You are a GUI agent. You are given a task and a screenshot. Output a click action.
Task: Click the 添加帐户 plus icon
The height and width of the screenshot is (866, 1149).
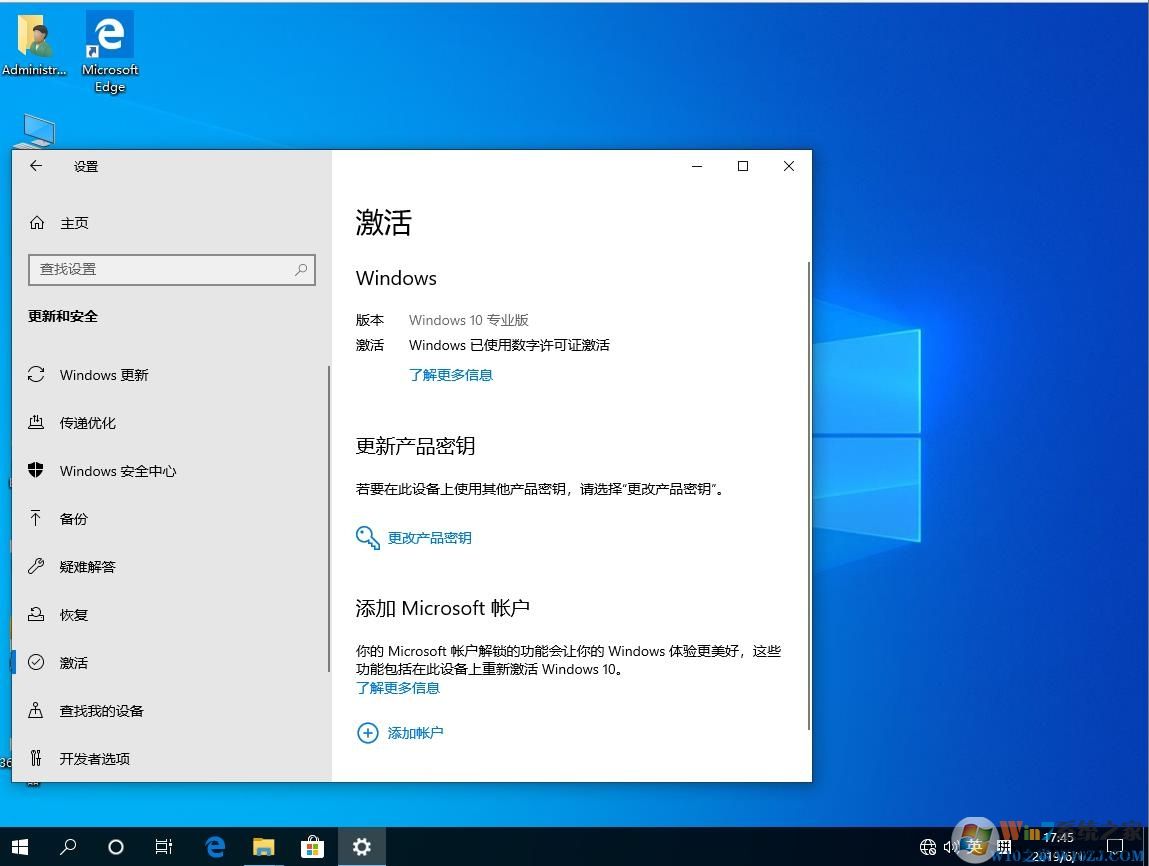368,733
